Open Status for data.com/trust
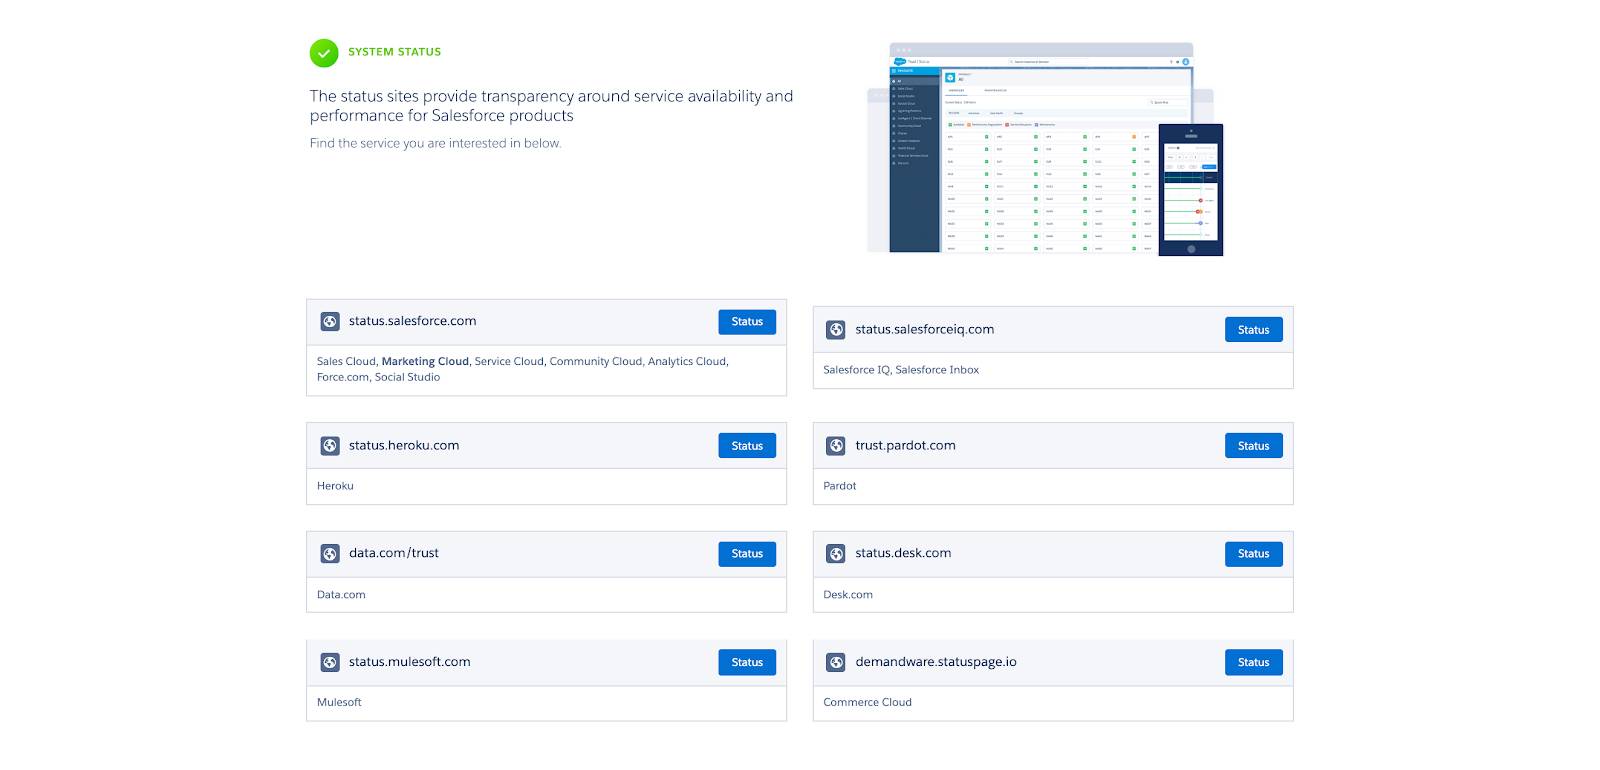Image resolution: width=1600 pixels, height=770 pixels. [747, 554]
